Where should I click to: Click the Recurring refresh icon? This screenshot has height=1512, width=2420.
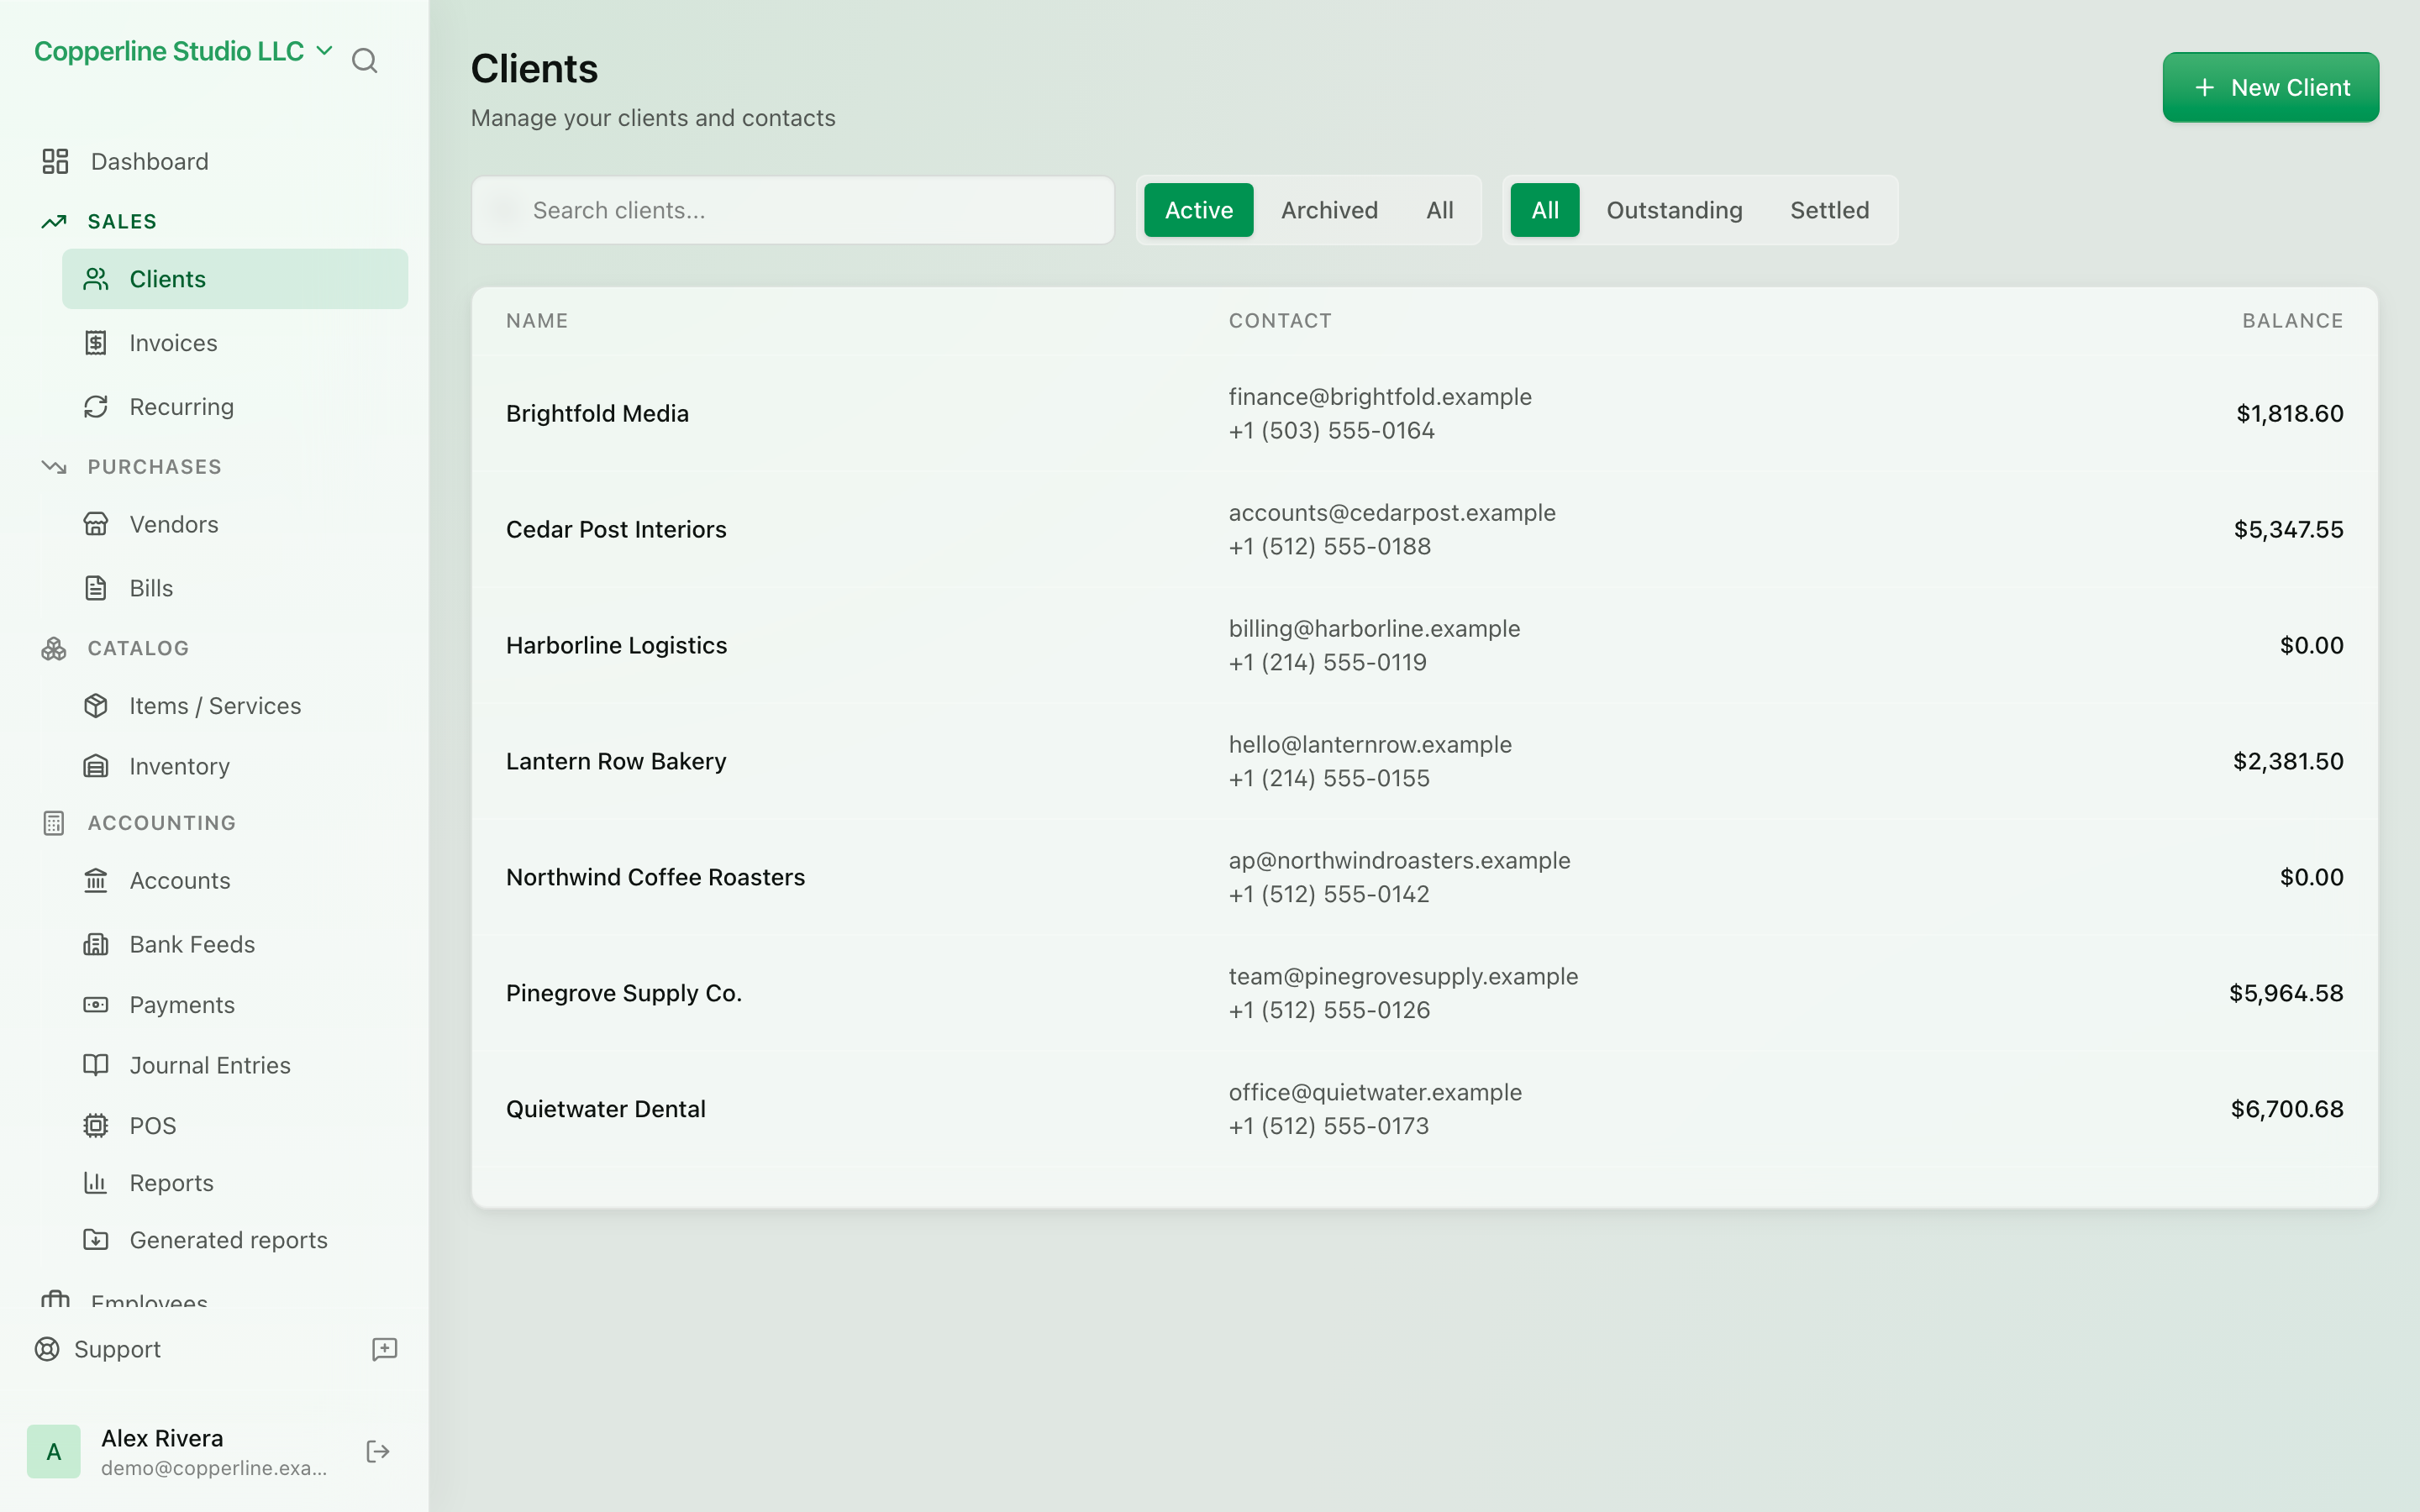tap(96, 407)
